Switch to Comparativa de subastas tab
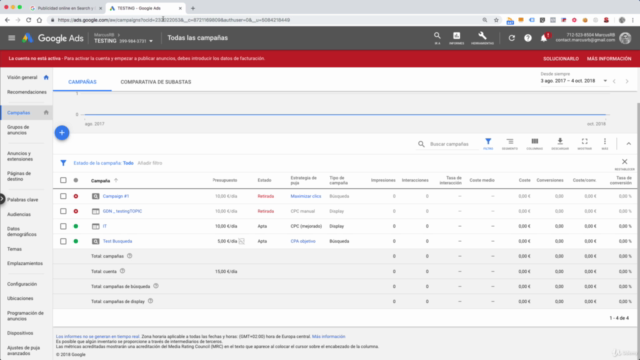This screenshot has width=640, height=360. (x=156, y=82)
